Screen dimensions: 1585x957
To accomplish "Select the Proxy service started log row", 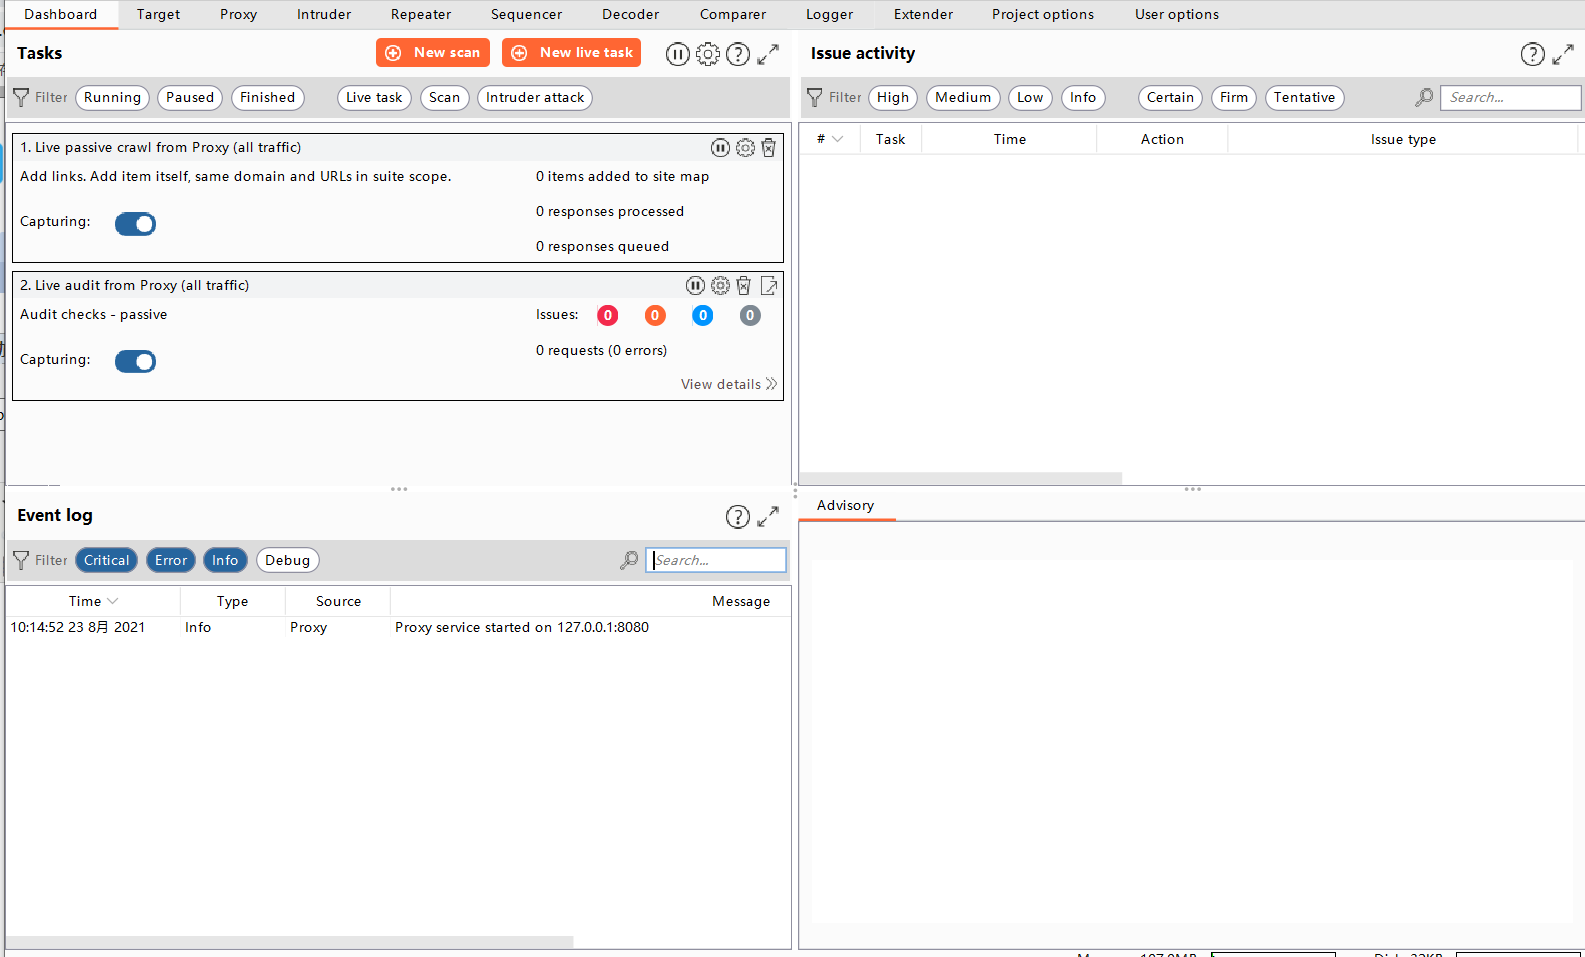I will point(398,628).
